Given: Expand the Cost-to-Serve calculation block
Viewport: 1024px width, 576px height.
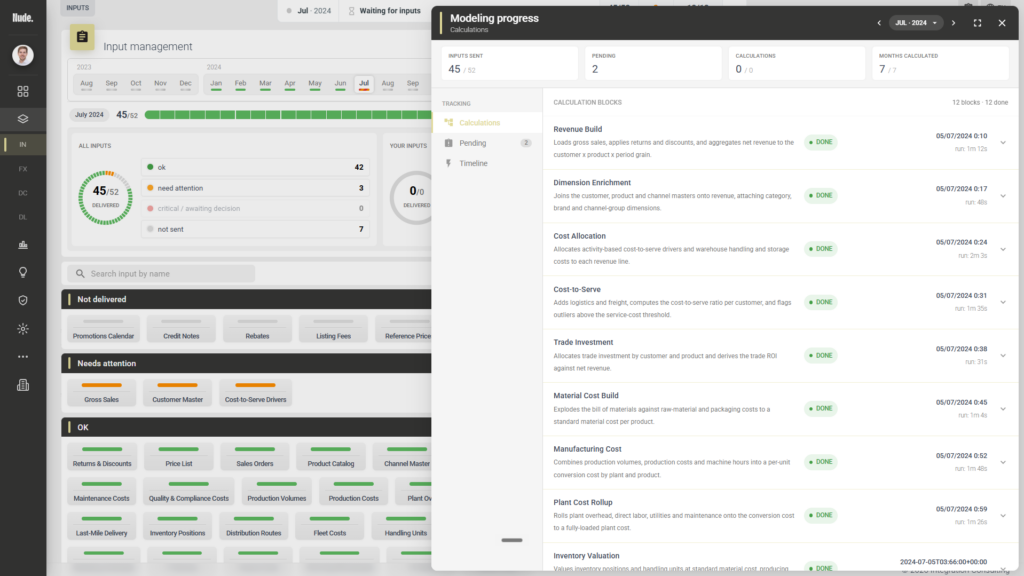Looking at the screenshot, I should click(1003, 302).
